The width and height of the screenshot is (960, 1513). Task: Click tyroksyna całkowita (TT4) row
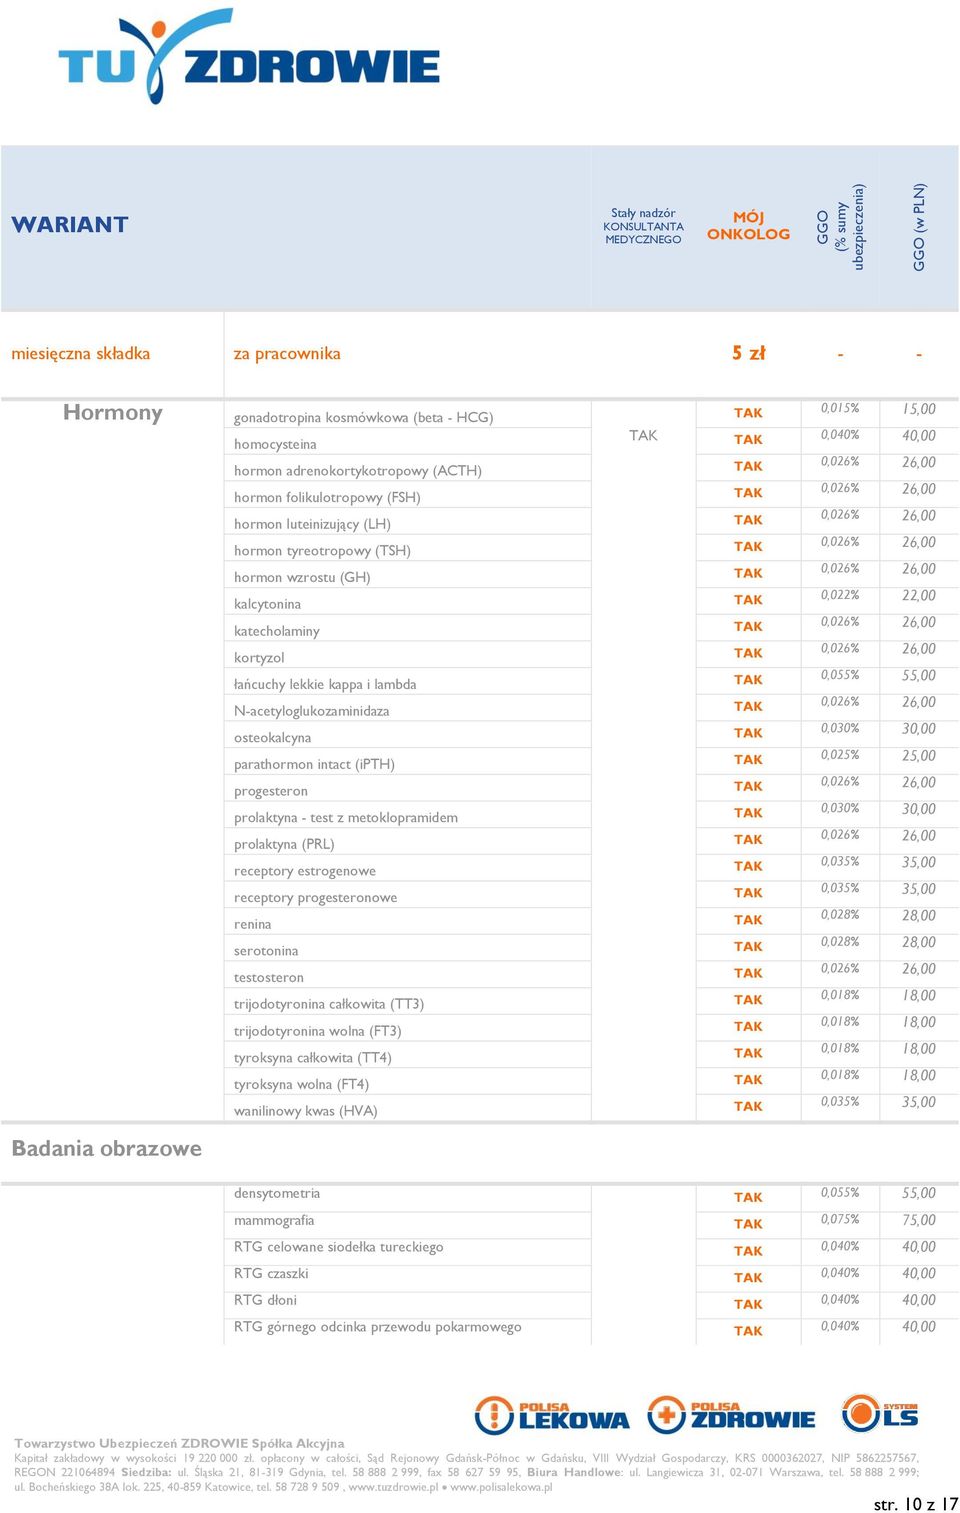click(312, 1058)
